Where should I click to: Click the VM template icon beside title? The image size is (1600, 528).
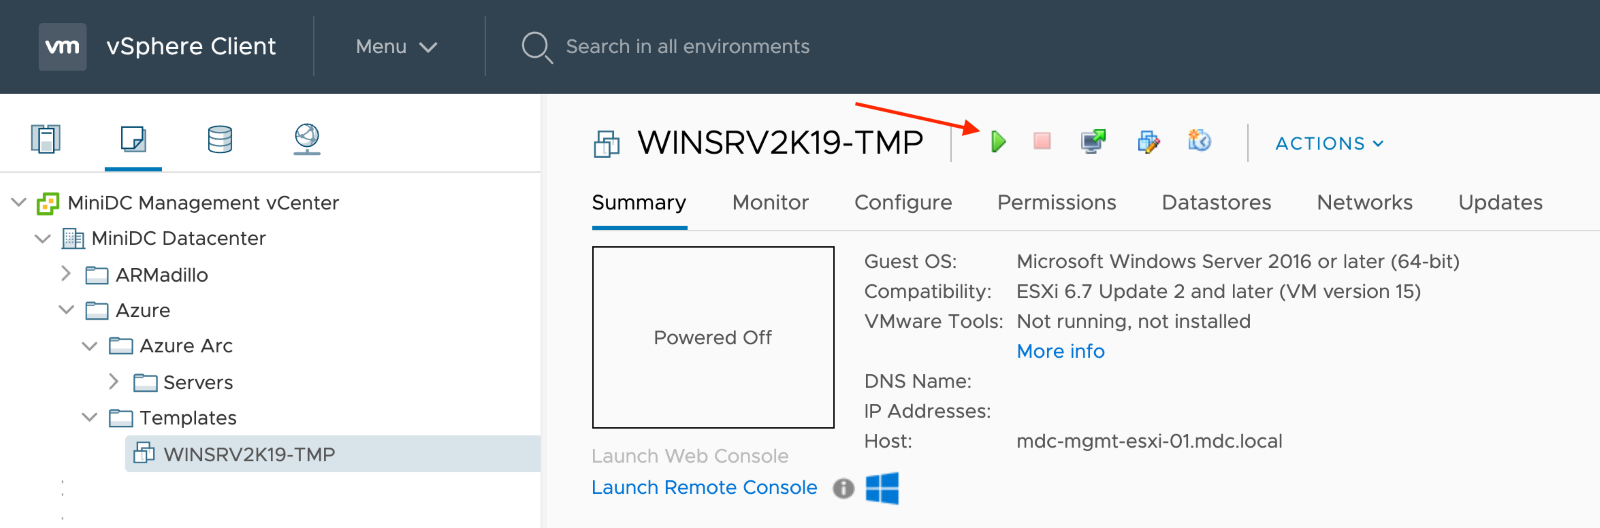pos(607,144)
